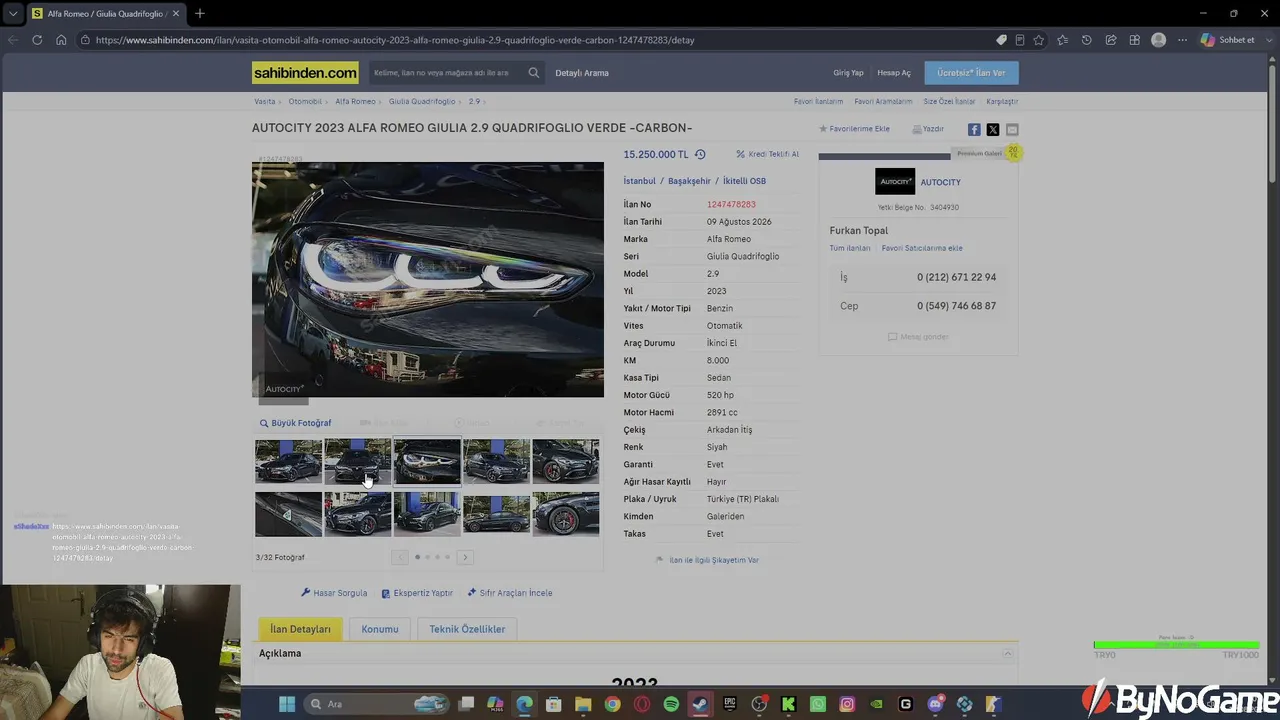Image resolution: width=1280 pixels, height=720 pixels.
Task: Click Kredi Teklifi Al link
Action: pyautogui.click(x=768, y=155)
